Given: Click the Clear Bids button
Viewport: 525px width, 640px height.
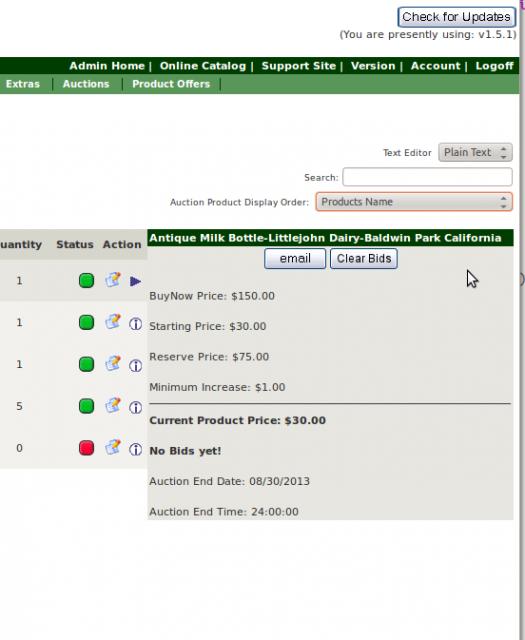Looking at the screenshot, I should (x=364, y=258).
